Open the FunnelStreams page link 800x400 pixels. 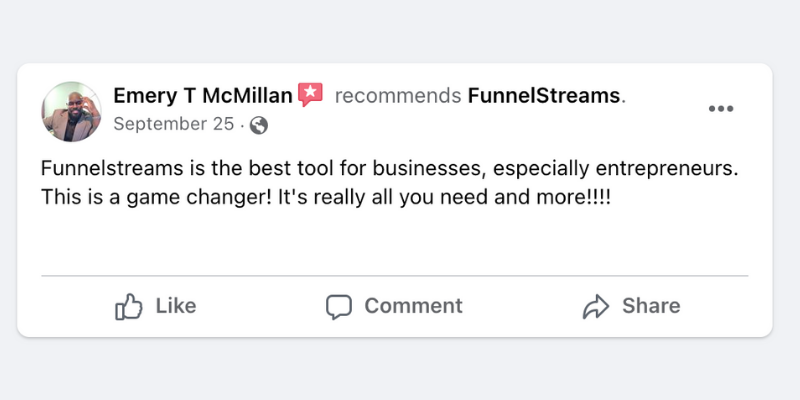coord(543,95)
